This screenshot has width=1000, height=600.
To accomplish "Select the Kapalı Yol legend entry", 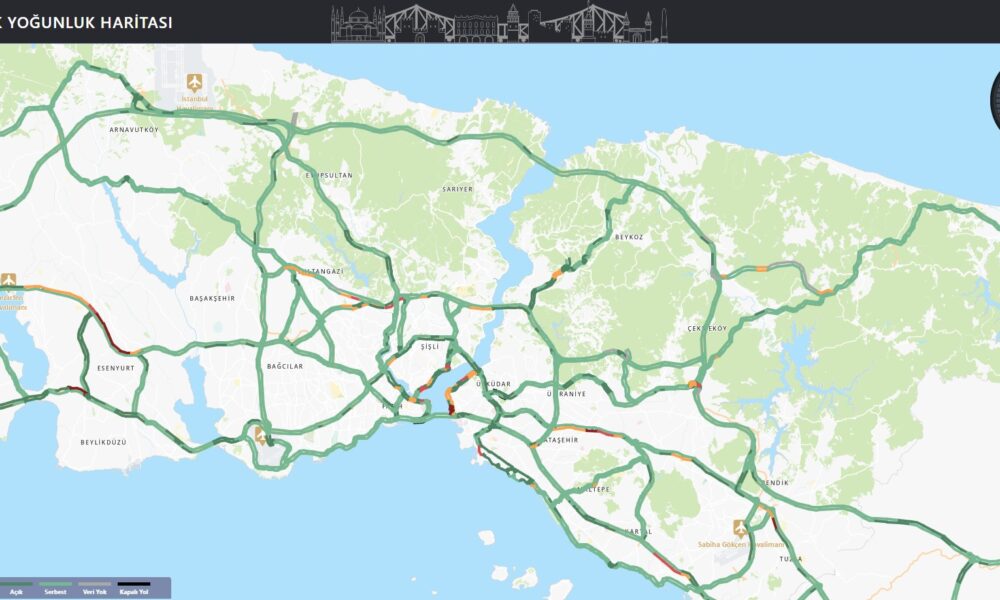I will pyautogui.click(x=134, y=588).
